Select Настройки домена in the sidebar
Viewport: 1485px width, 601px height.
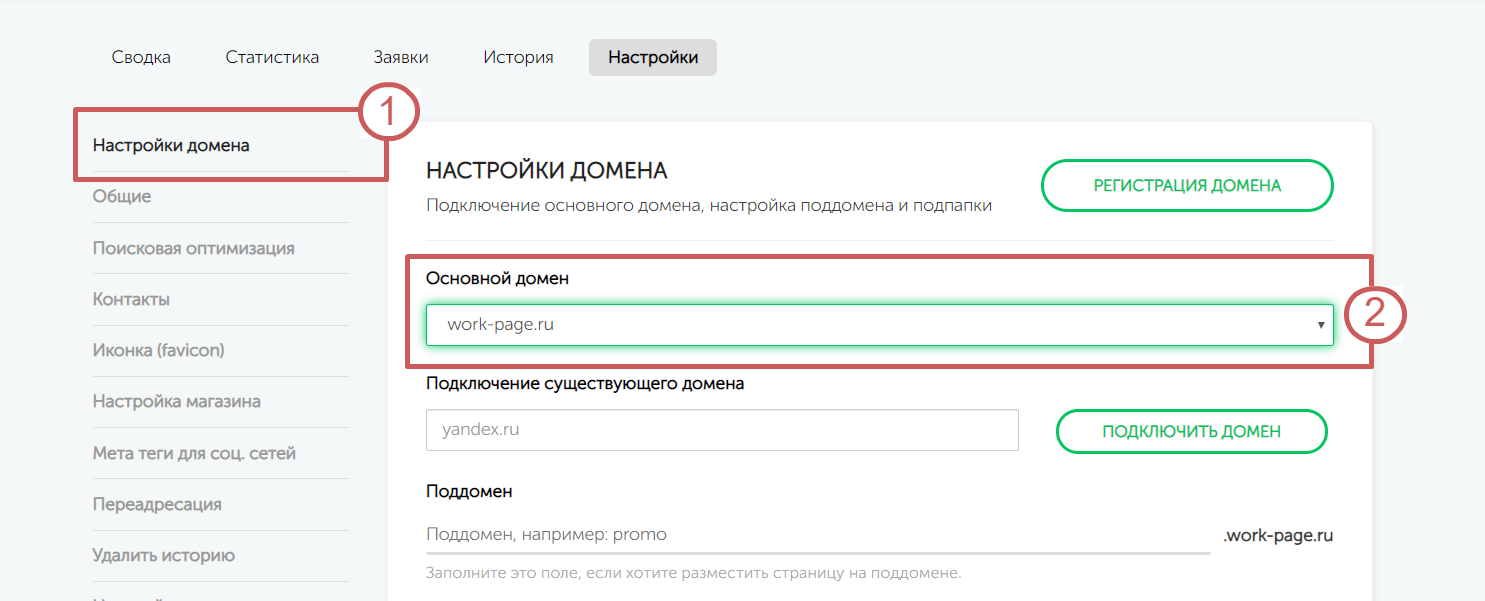coord(171,145)
